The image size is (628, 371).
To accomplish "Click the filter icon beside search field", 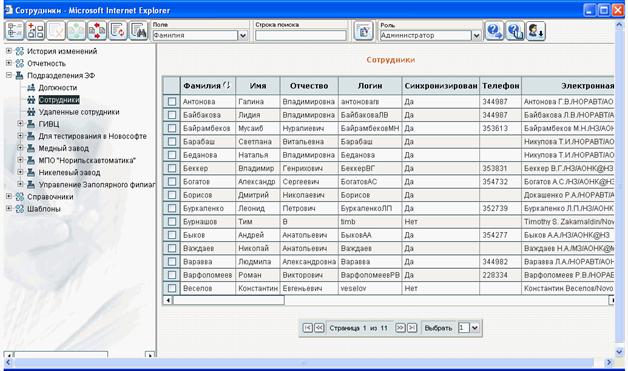I will 364,31.
